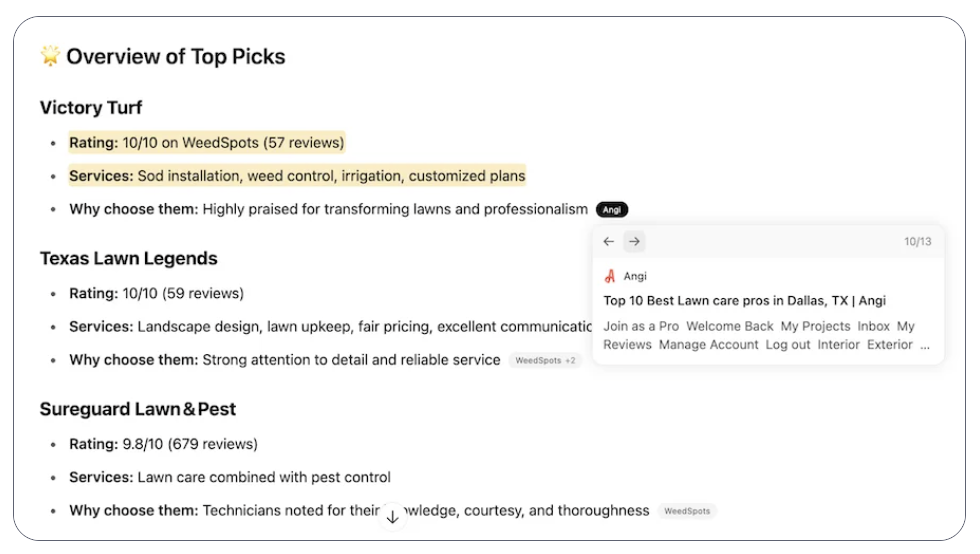The width and height of the screenshot is (980, 554).
Task: Click the Angi site name in popup
Action: pyautogui.click(x=635, y=276)
